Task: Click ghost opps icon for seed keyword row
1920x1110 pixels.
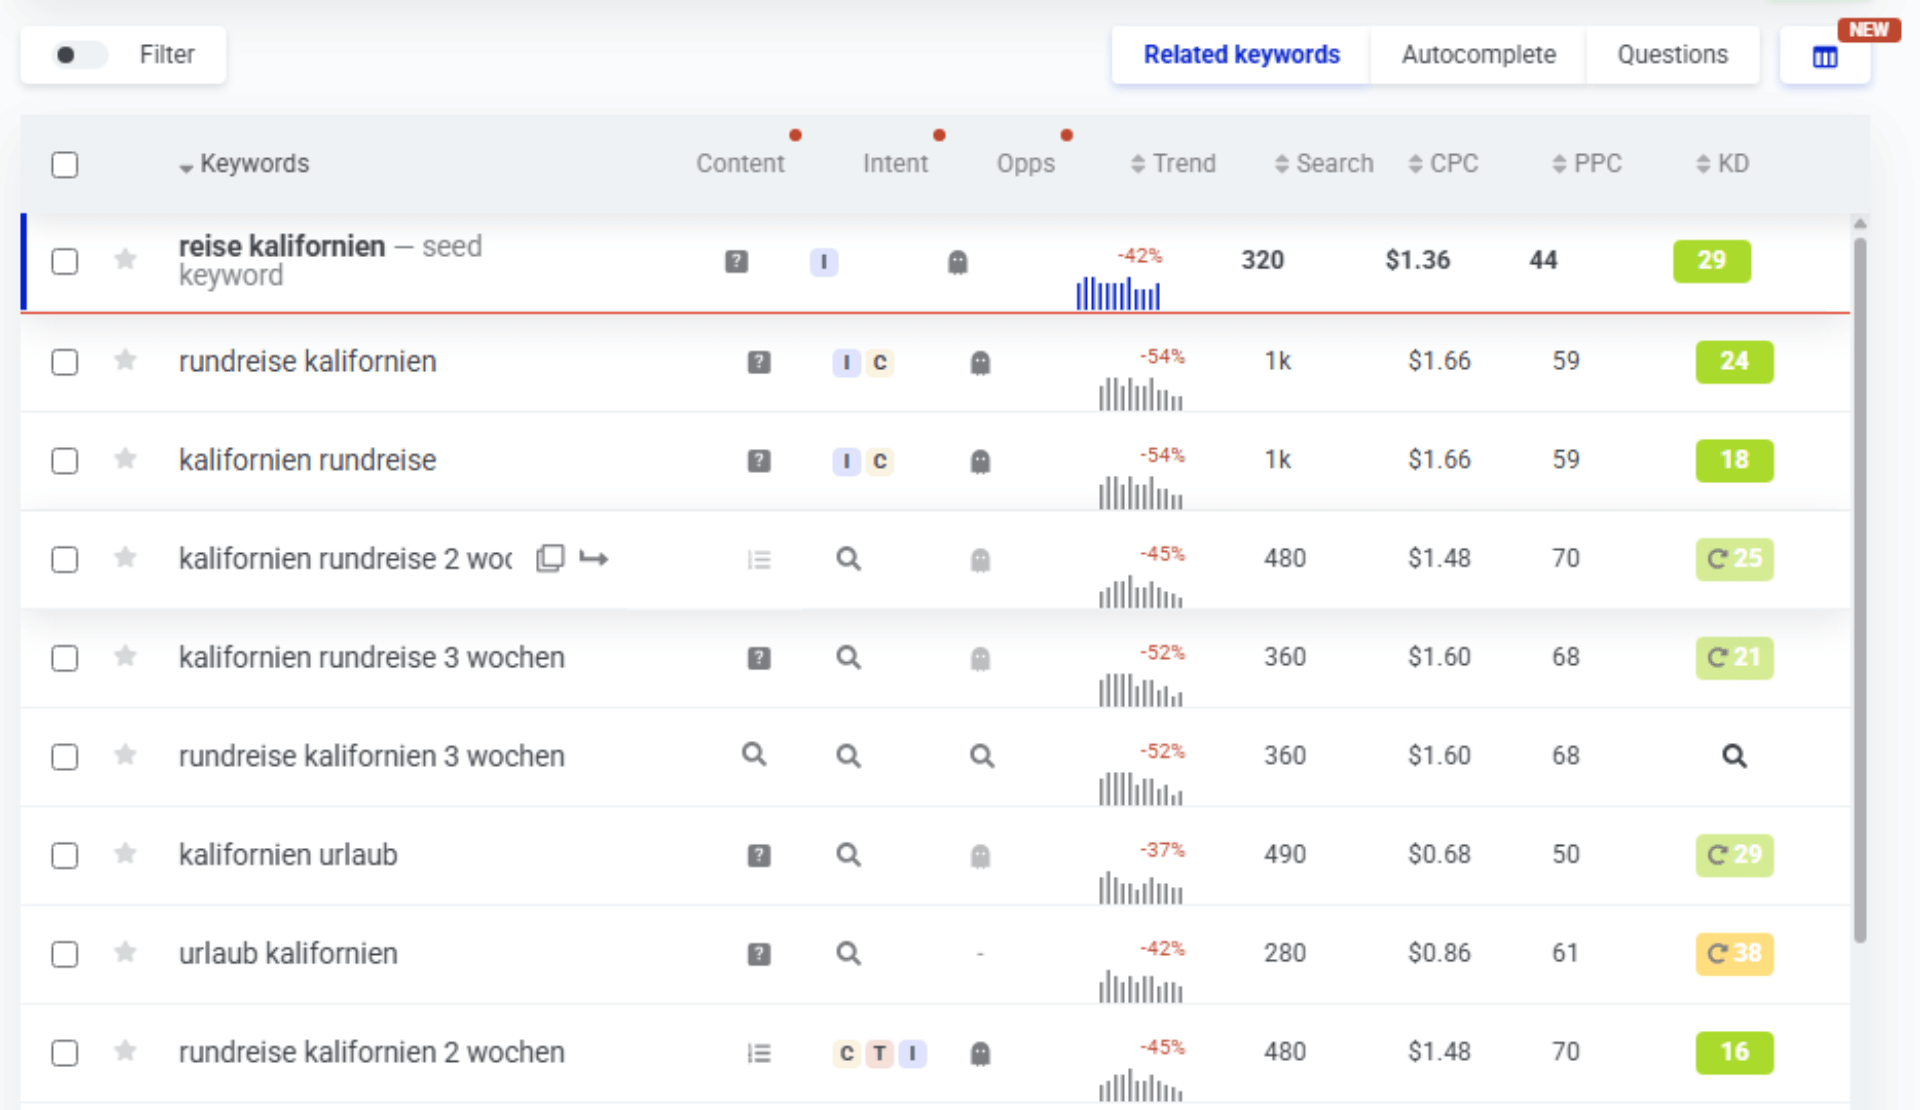Action: tap(957, 262)
